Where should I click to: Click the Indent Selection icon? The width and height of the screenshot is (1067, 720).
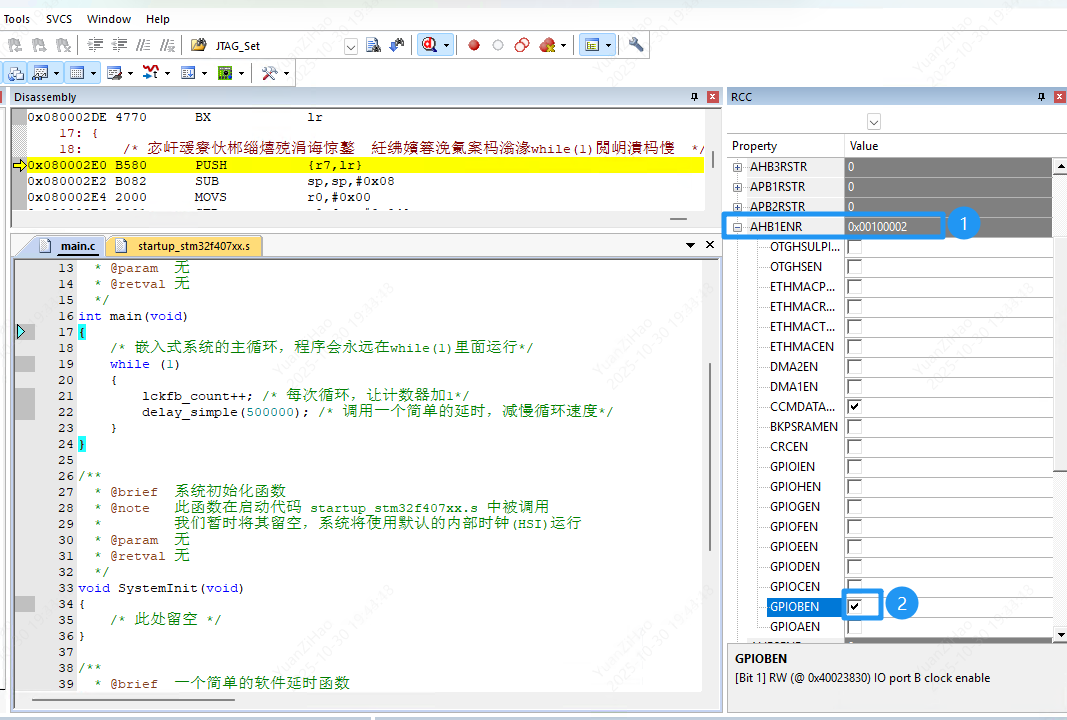pos(95,45)
